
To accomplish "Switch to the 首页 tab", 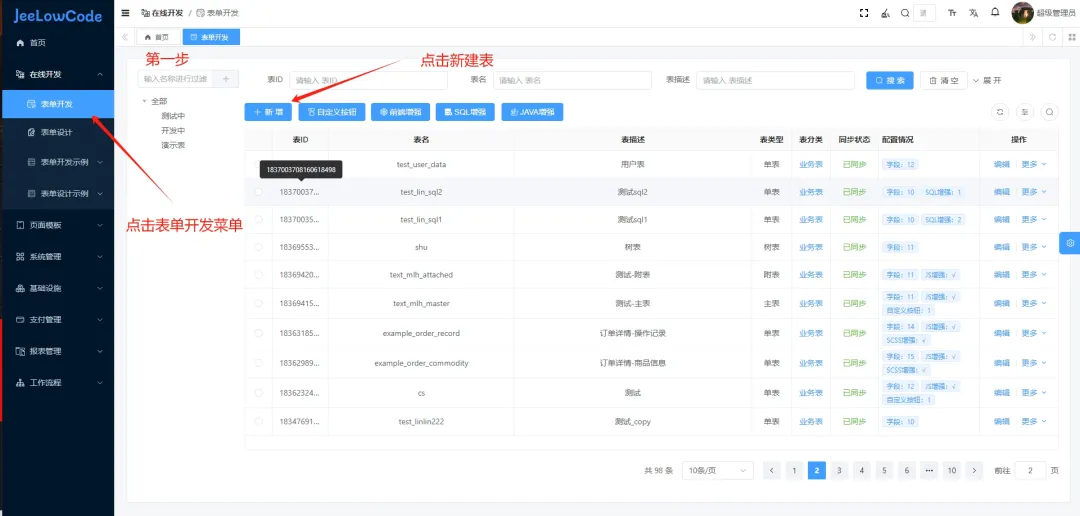I will click(158, 37).
